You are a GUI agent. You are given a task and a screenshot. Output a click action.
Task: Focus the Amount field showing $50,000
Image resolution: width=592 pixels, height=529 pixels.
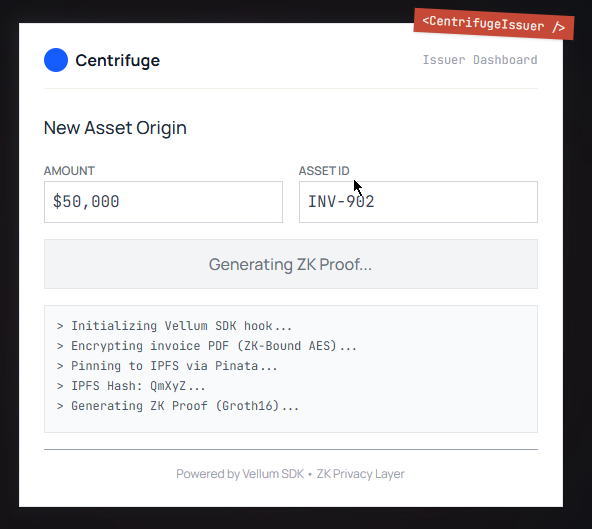point(163,202)
